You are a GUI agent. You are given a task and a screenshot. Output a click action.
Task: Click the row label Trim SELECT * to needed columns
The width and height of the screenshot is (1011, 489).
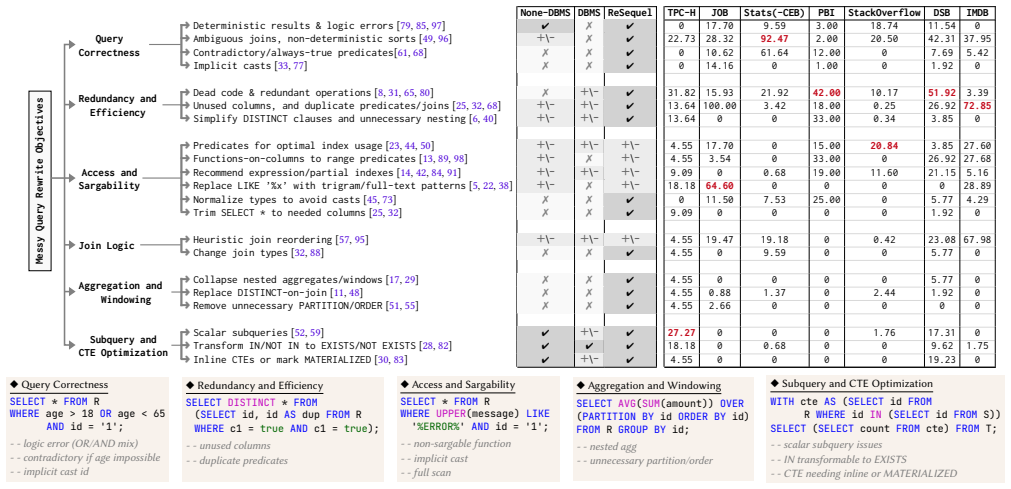[279, 212]
